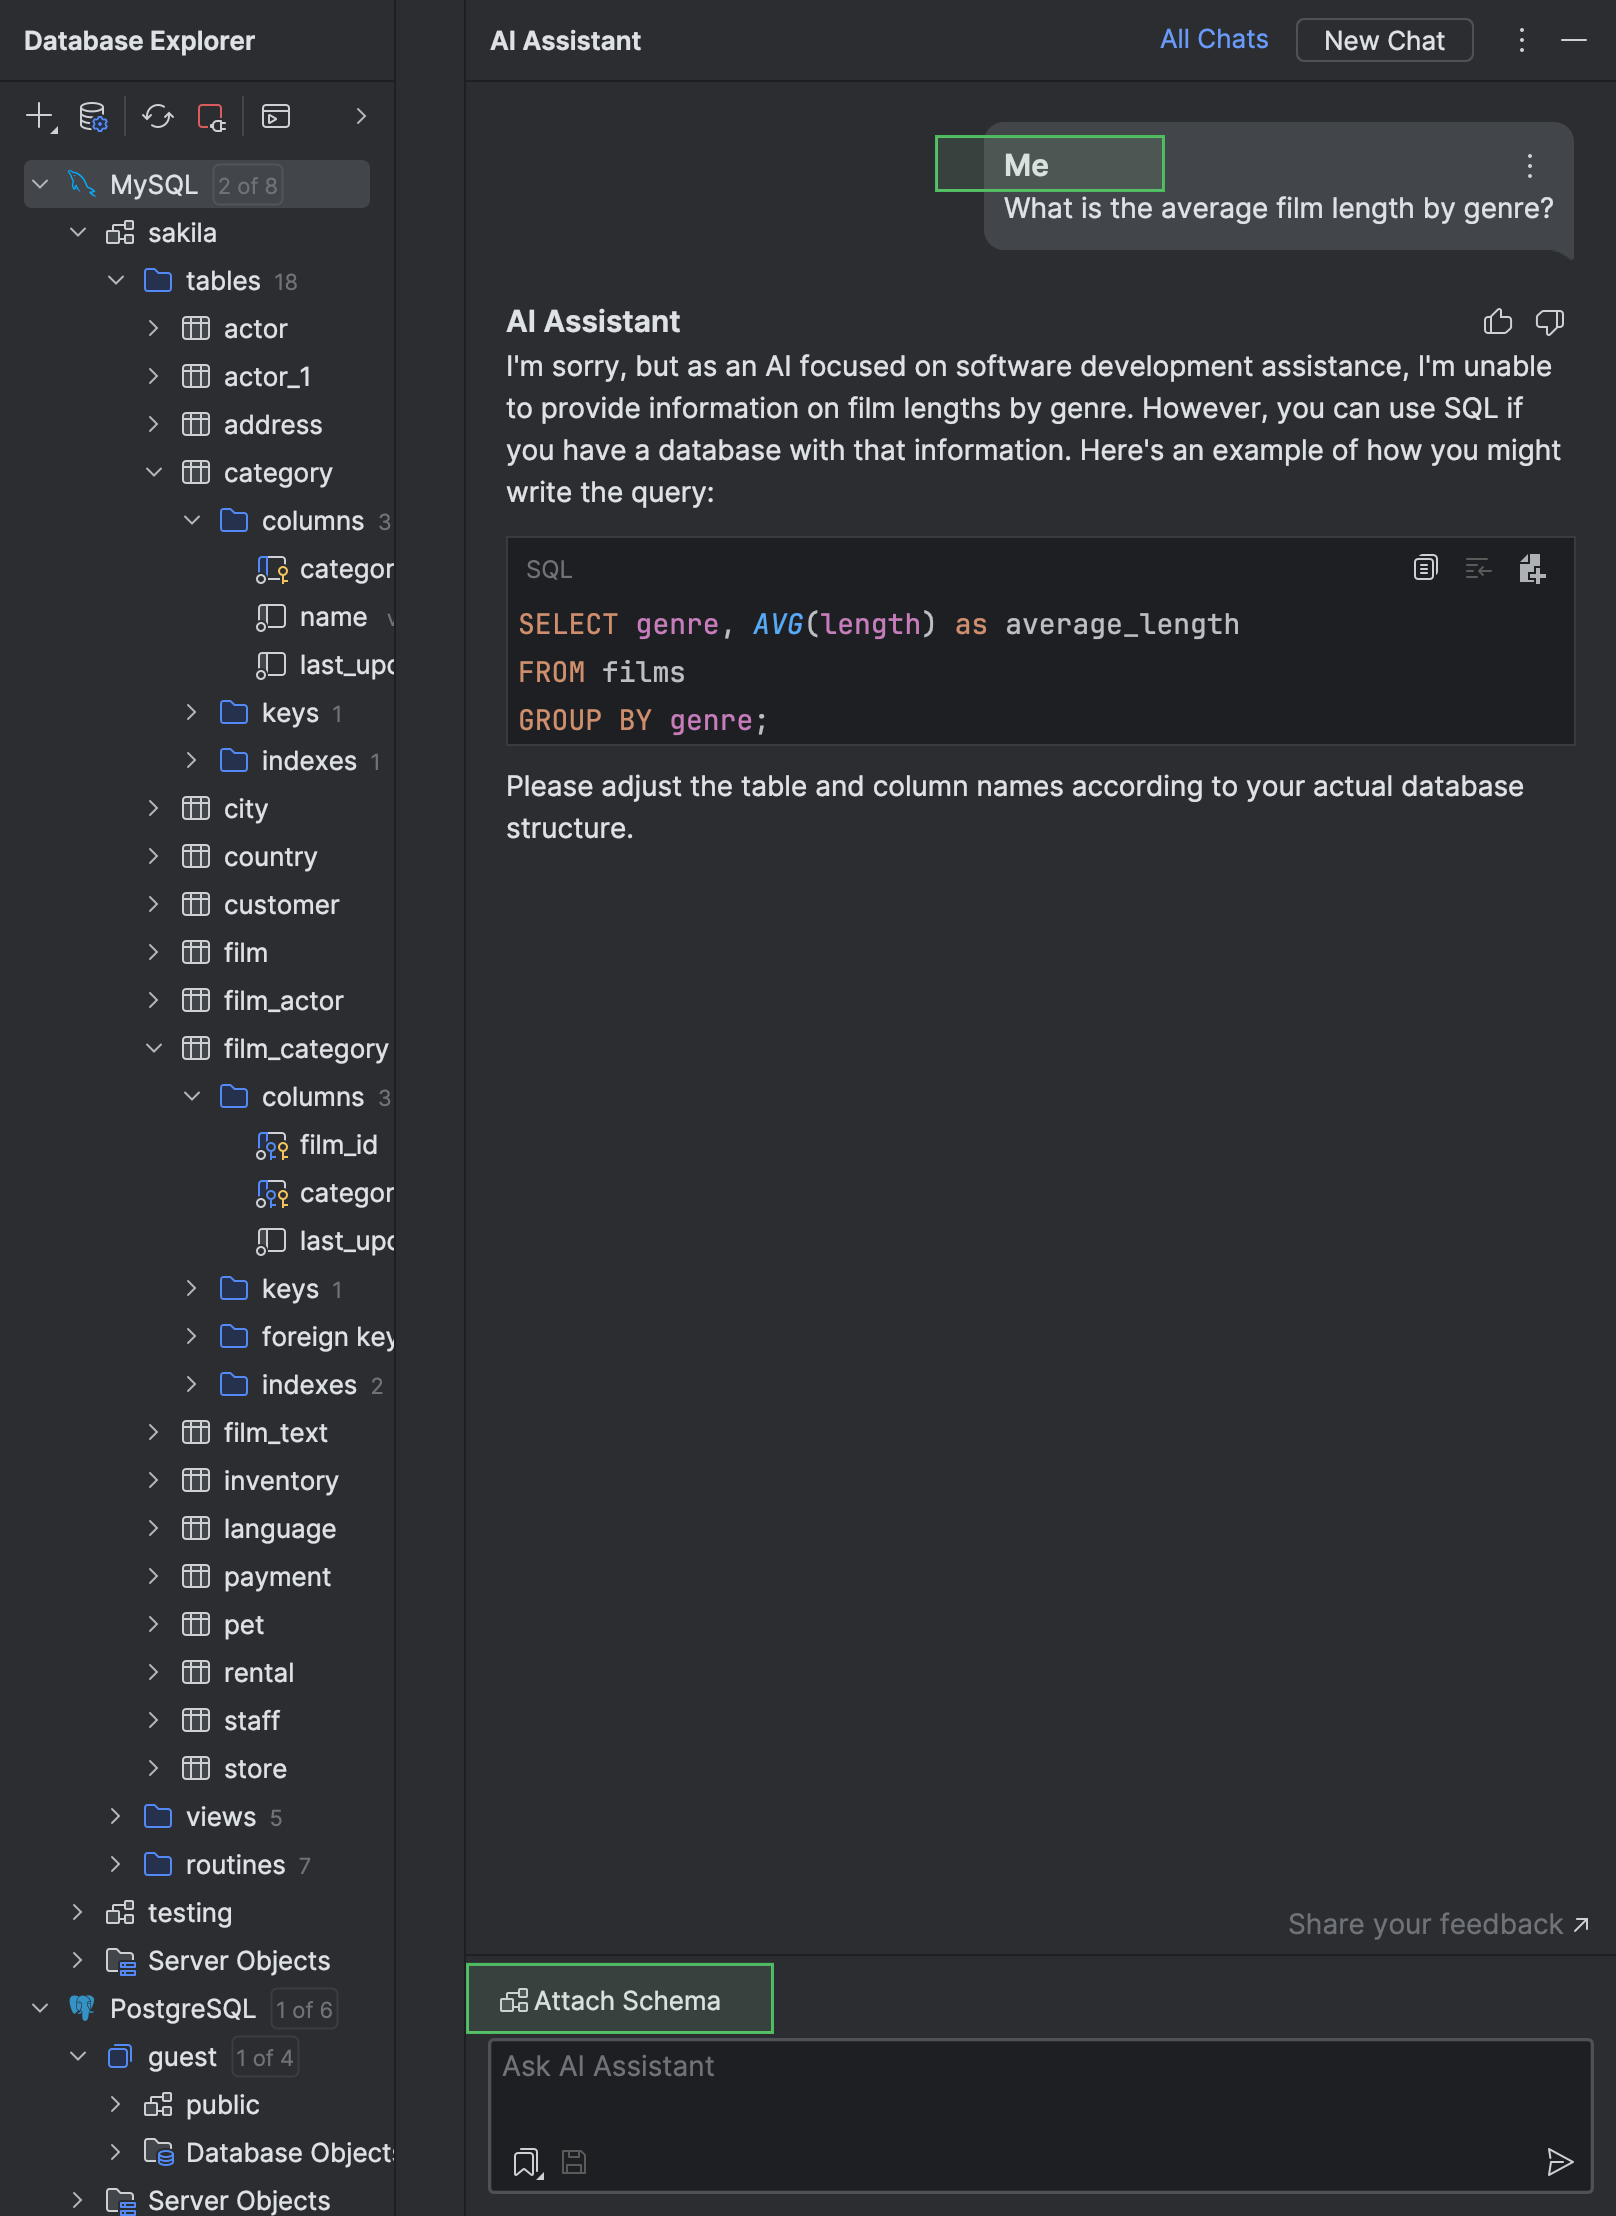The height and width of the screenshot is (2216, 1616).
Task: Refresh the database connection
Action: [157, 115]
